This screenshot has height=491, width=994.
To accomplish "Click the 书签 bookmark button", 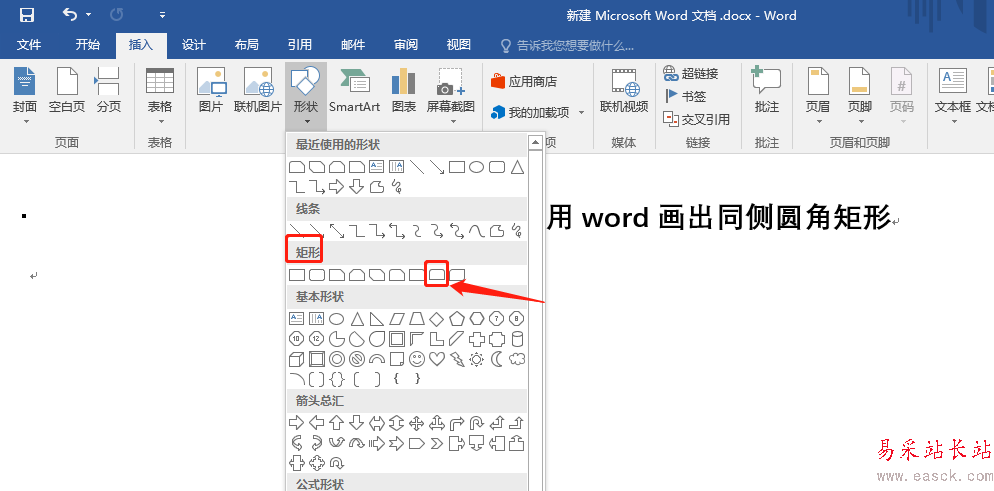I will [x=685, y=96].
